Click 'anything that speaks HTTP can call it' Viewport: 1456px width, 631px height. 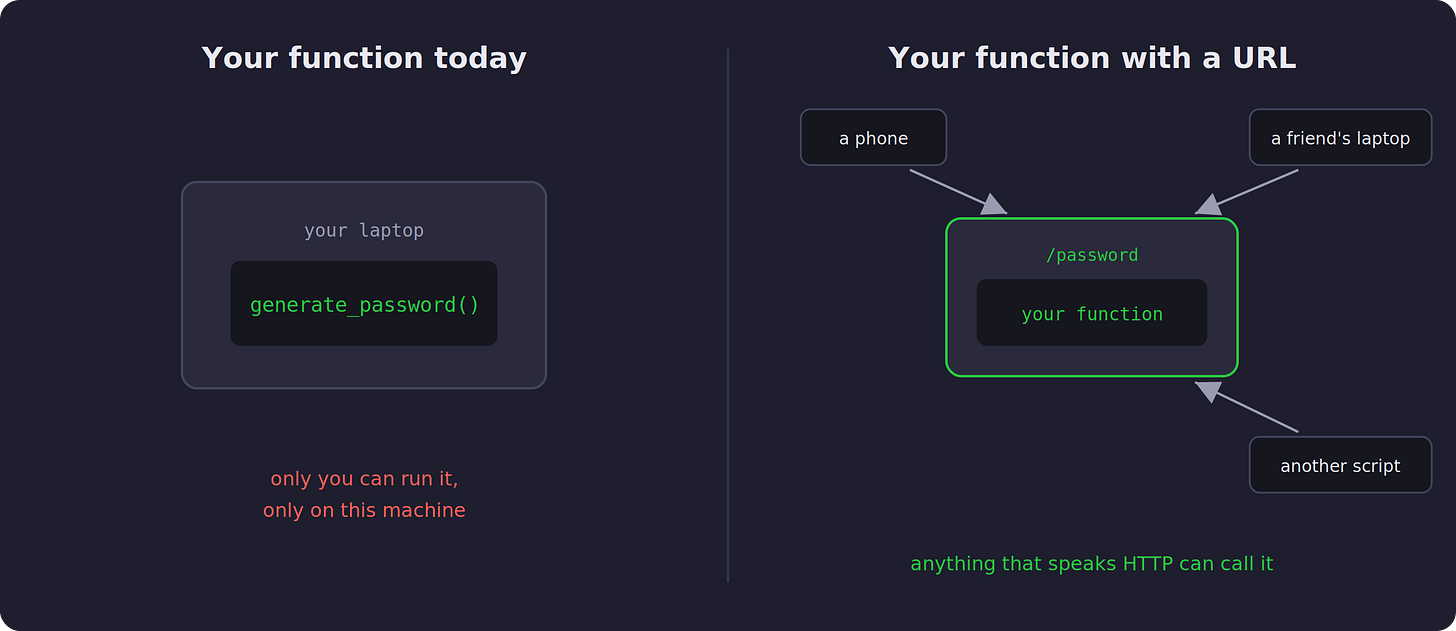coord(1092,564)
